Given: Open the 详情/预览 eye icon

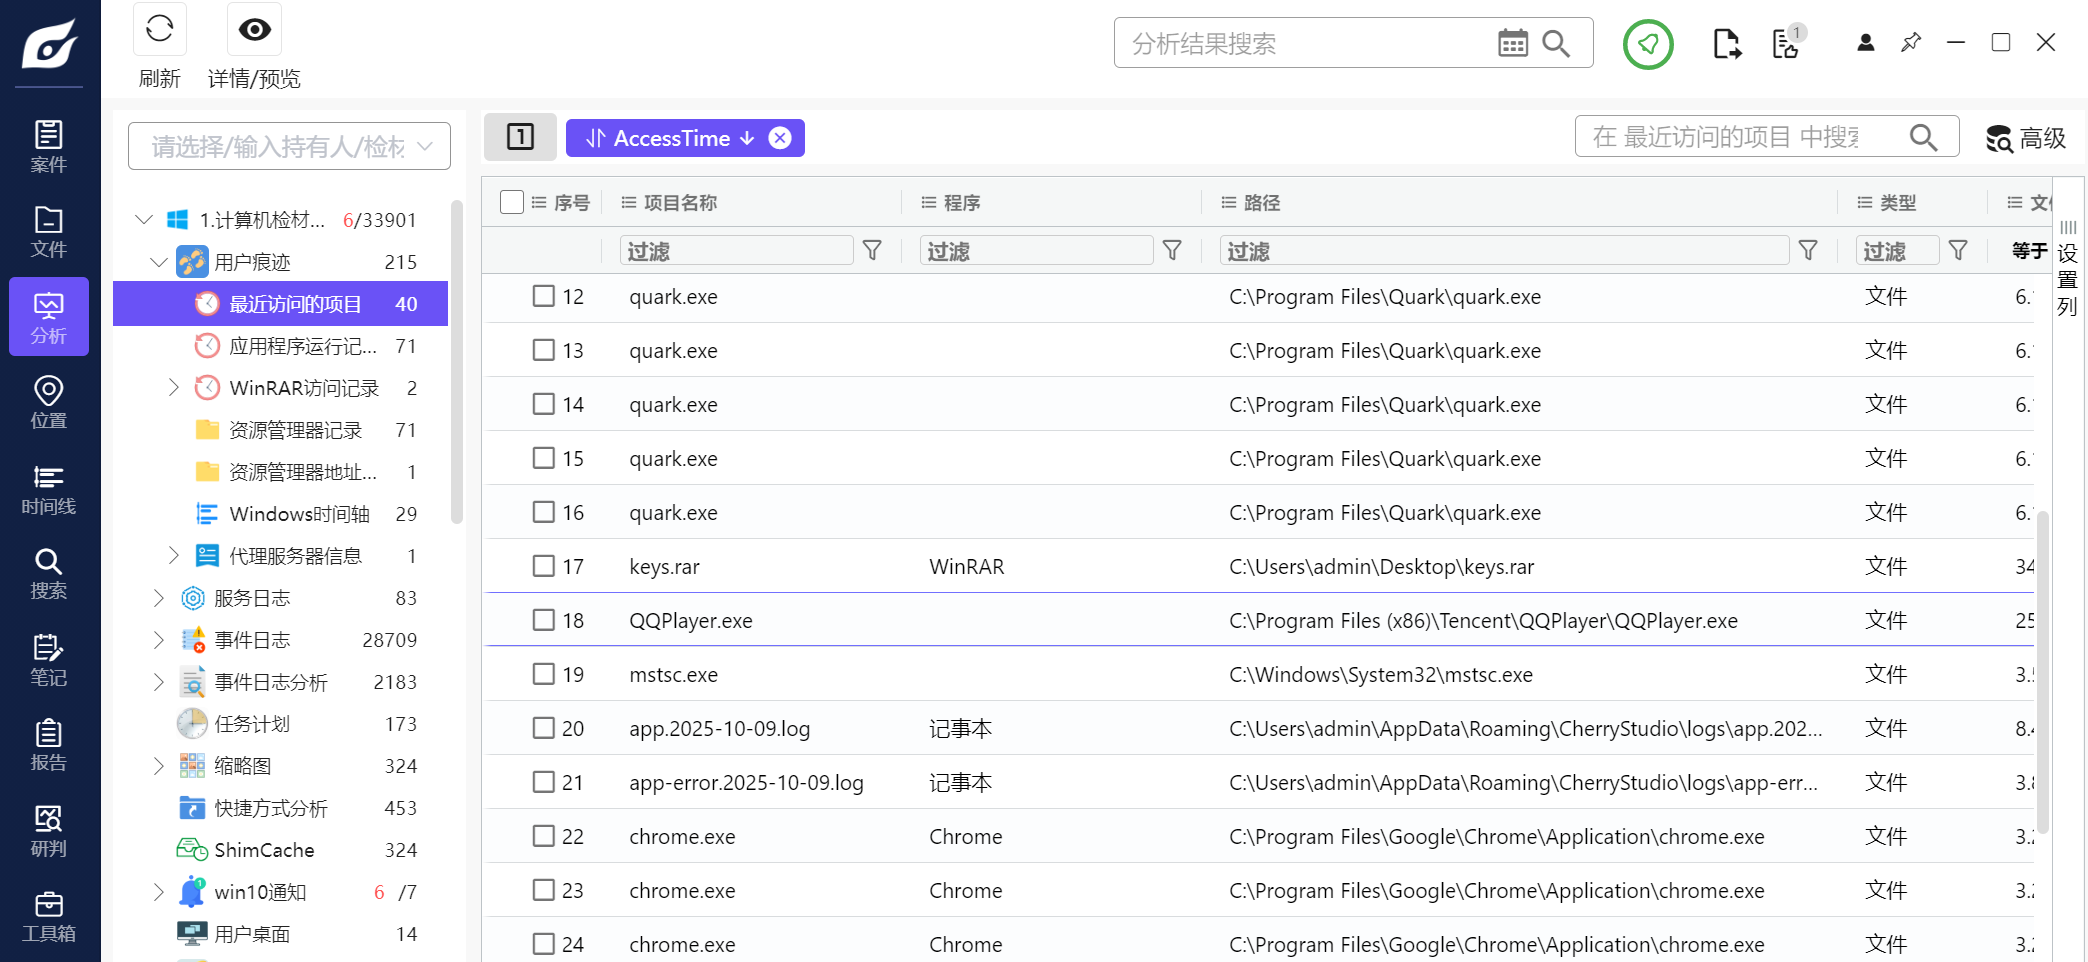Looking at the screenshot, I should pos(254,30).
